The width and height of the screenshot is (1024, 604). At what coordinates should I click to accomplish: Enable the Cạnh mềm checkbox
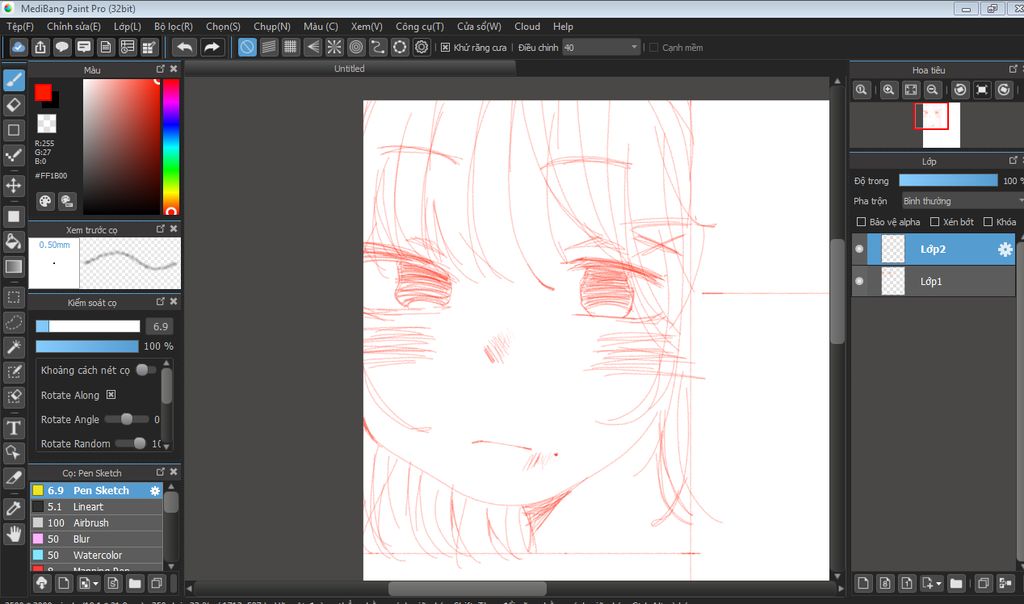point(654,48)
